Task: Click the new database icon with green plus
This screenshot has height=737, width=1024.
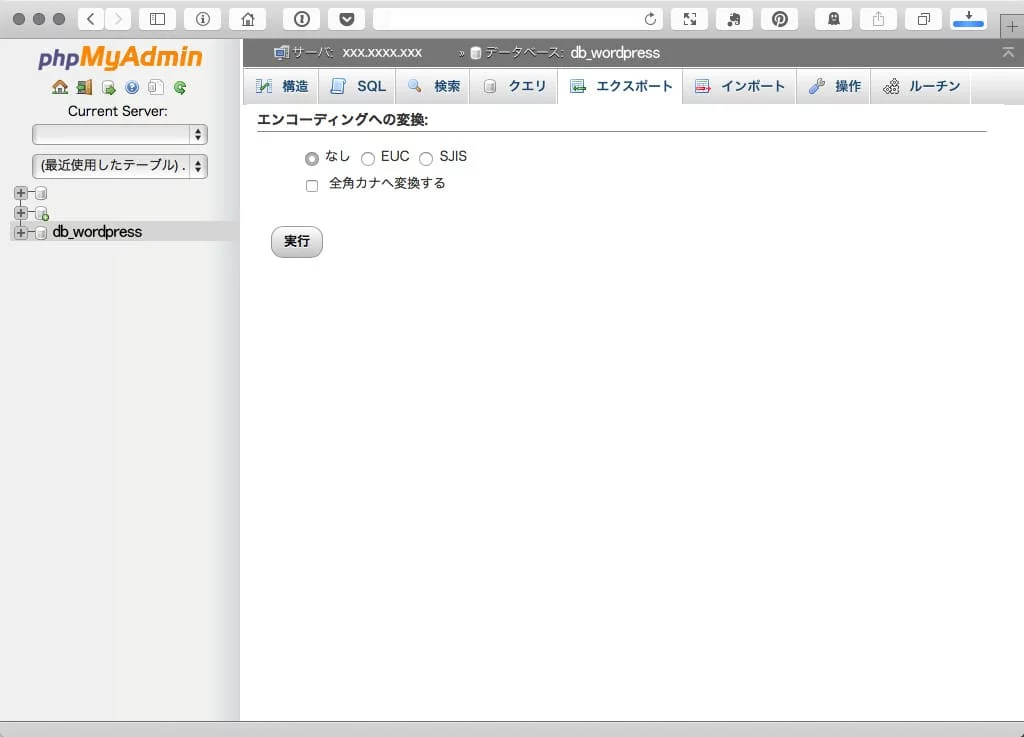Action: pyautogui.click(x=42, y=213)
